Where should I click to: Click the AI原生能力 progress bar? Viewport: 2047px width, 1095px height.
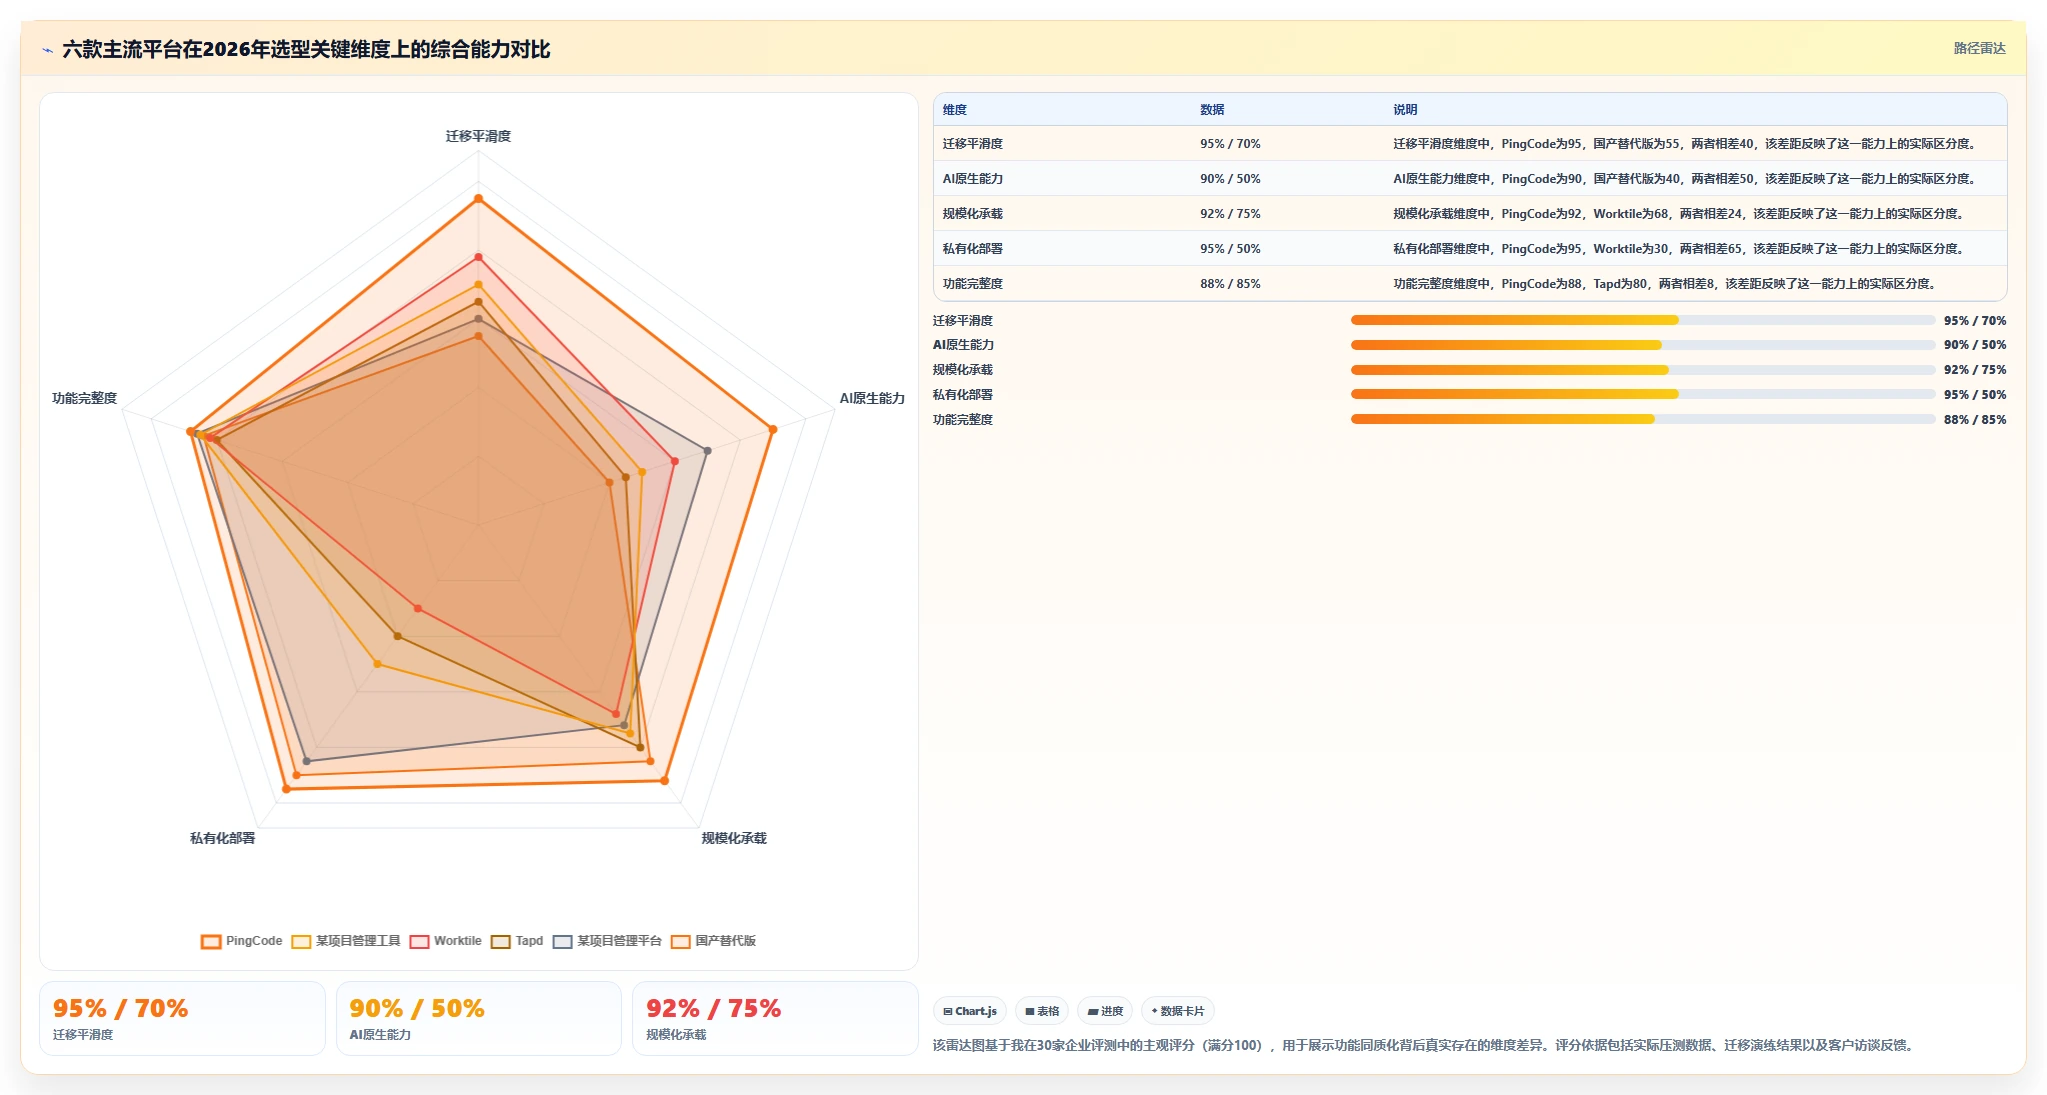(x=1642, y=345)
